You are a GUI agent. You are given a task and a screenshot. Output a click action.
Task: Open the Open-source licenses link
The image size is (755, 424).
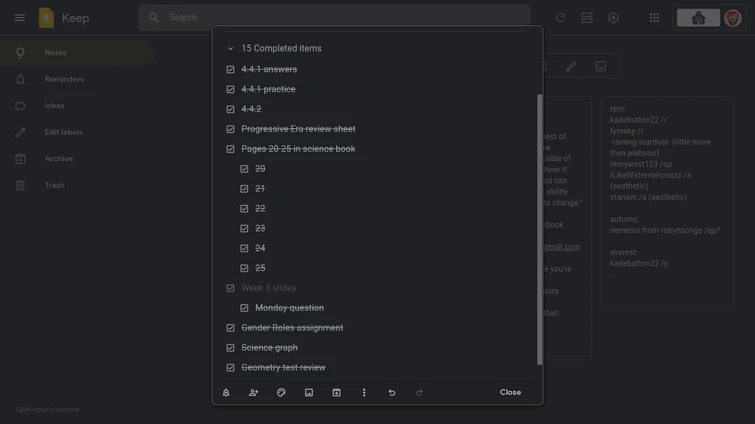click(47, 410)
